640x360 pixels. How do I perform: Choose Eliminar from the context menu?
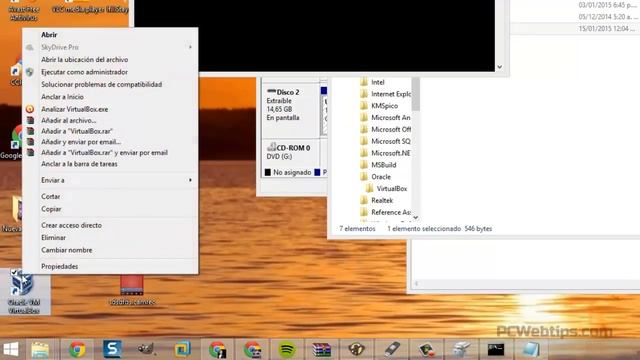click(110, 238)
